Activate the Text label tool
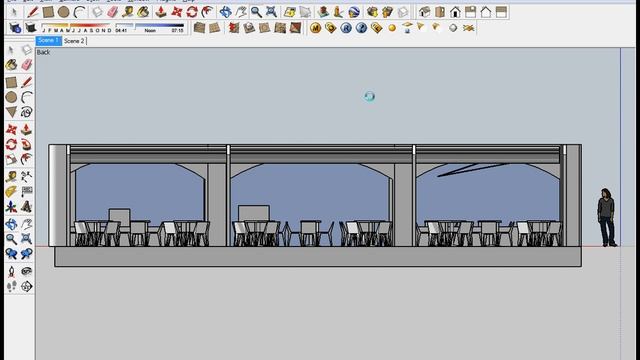The height and width of the screenshot is (360, 640). click(x=27, y=191)
